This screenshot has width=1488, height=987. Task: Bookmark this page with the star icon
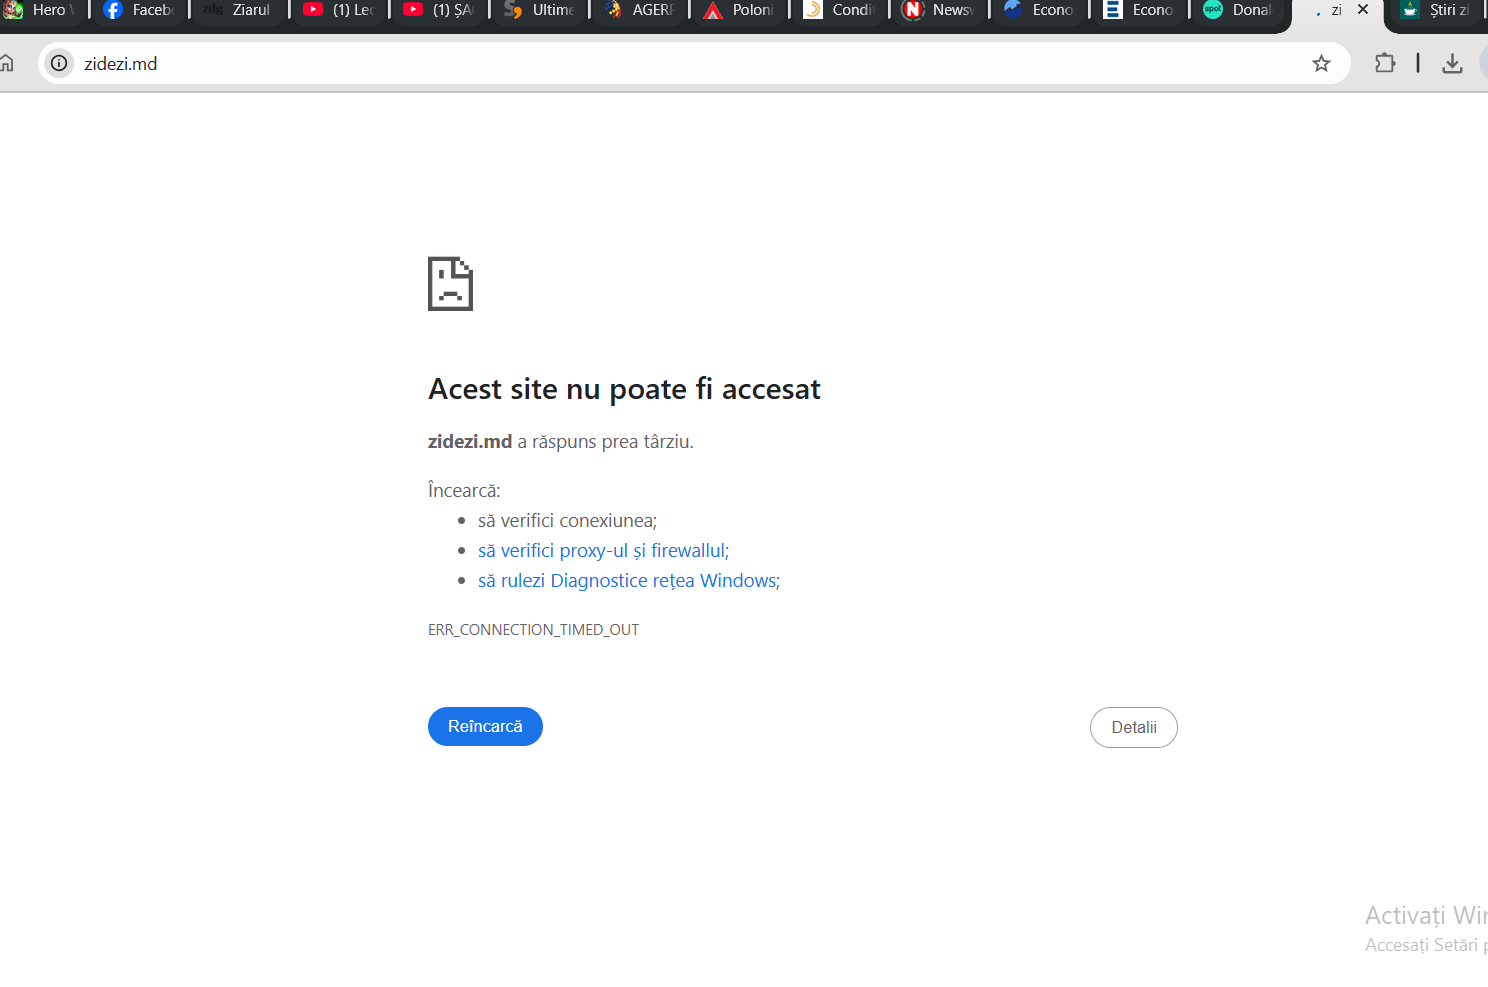coord(1321,63)
